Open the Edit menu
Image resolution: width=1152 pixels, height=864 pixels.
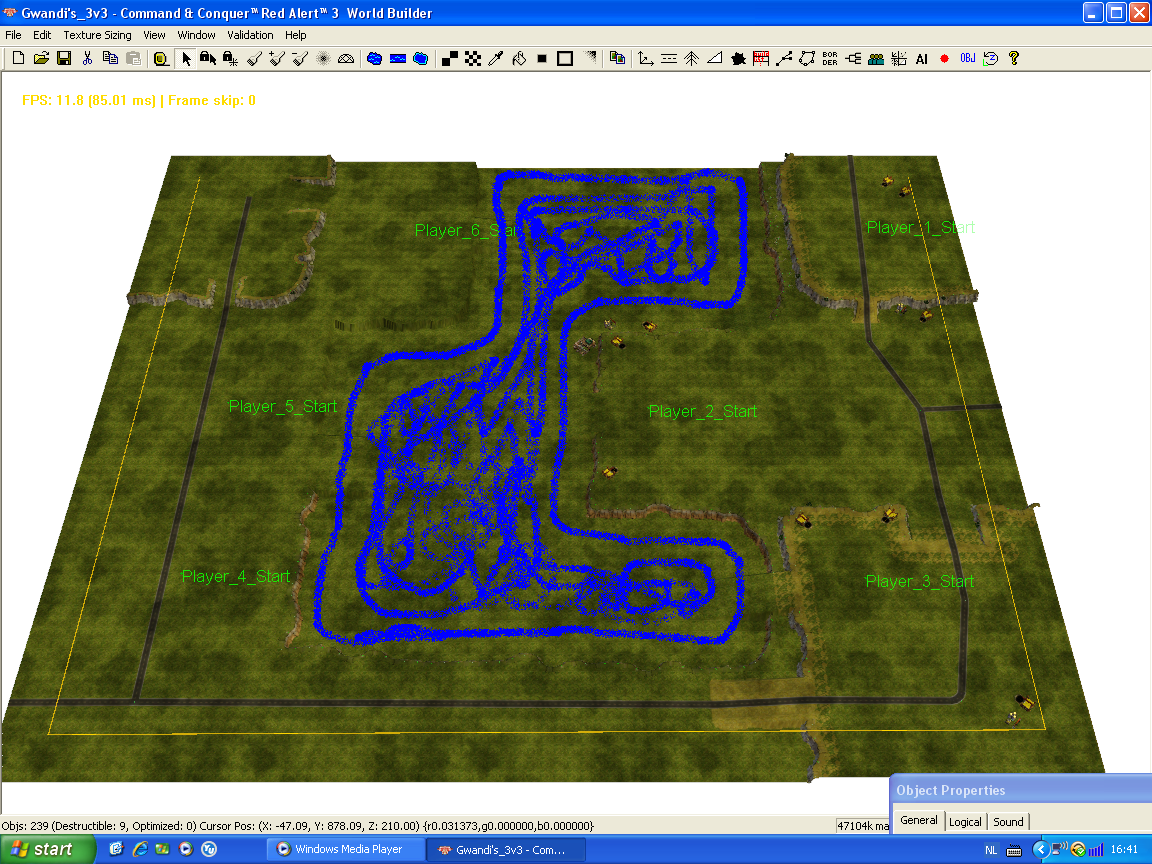click(42, 35)
